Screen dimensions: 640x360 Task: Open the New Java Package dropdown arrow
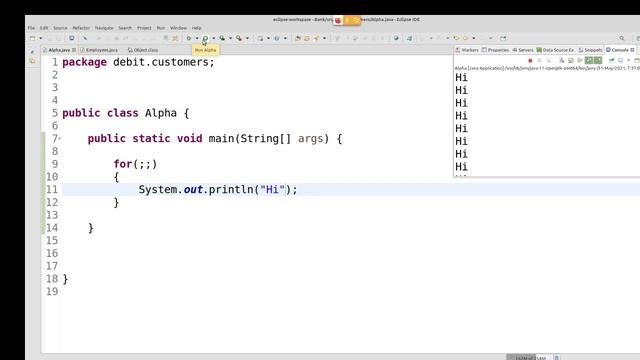[x=268, y=38]
